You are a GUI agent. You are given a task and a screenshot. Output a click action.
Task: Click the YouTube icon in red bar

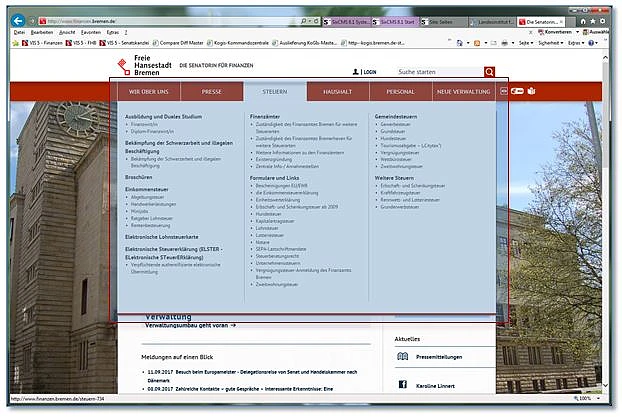[x=518, y=91]
